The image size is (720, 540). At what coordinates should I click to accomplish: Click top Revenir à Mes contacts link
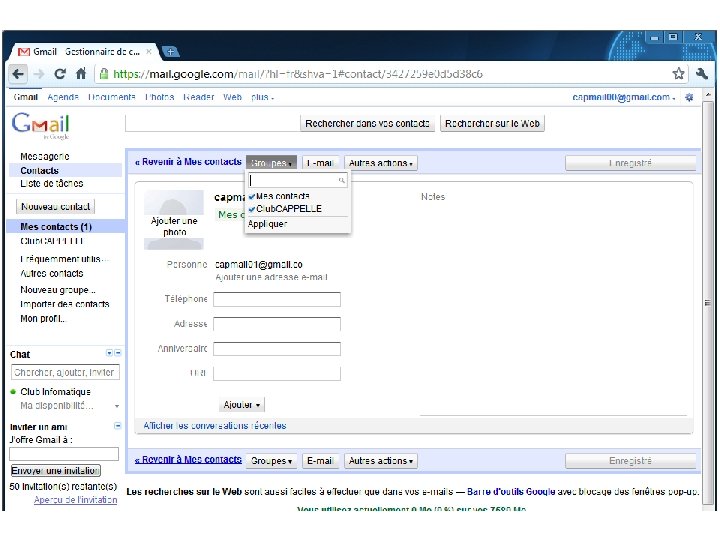pos(188,162)
